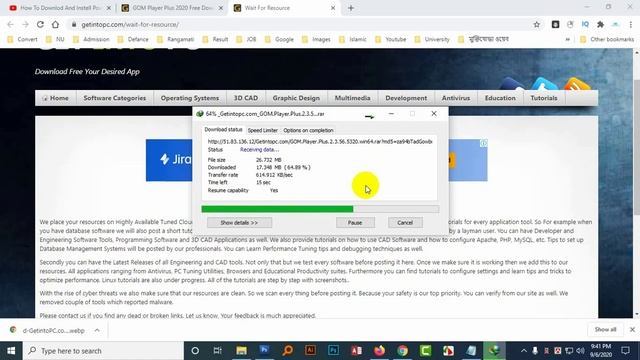640x360 pixels.
Task: Switch to the Speed Limiter tab
Action: click(262, 130)
